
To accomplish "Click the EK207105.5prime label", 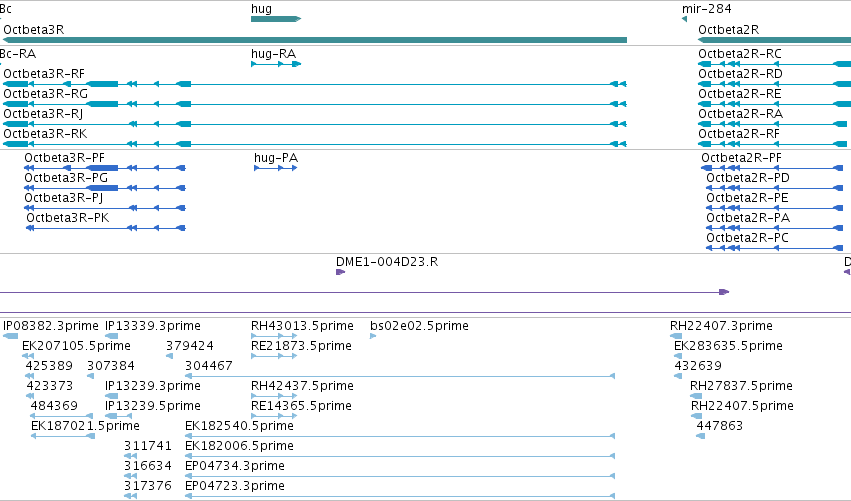I will coord(77,346).
